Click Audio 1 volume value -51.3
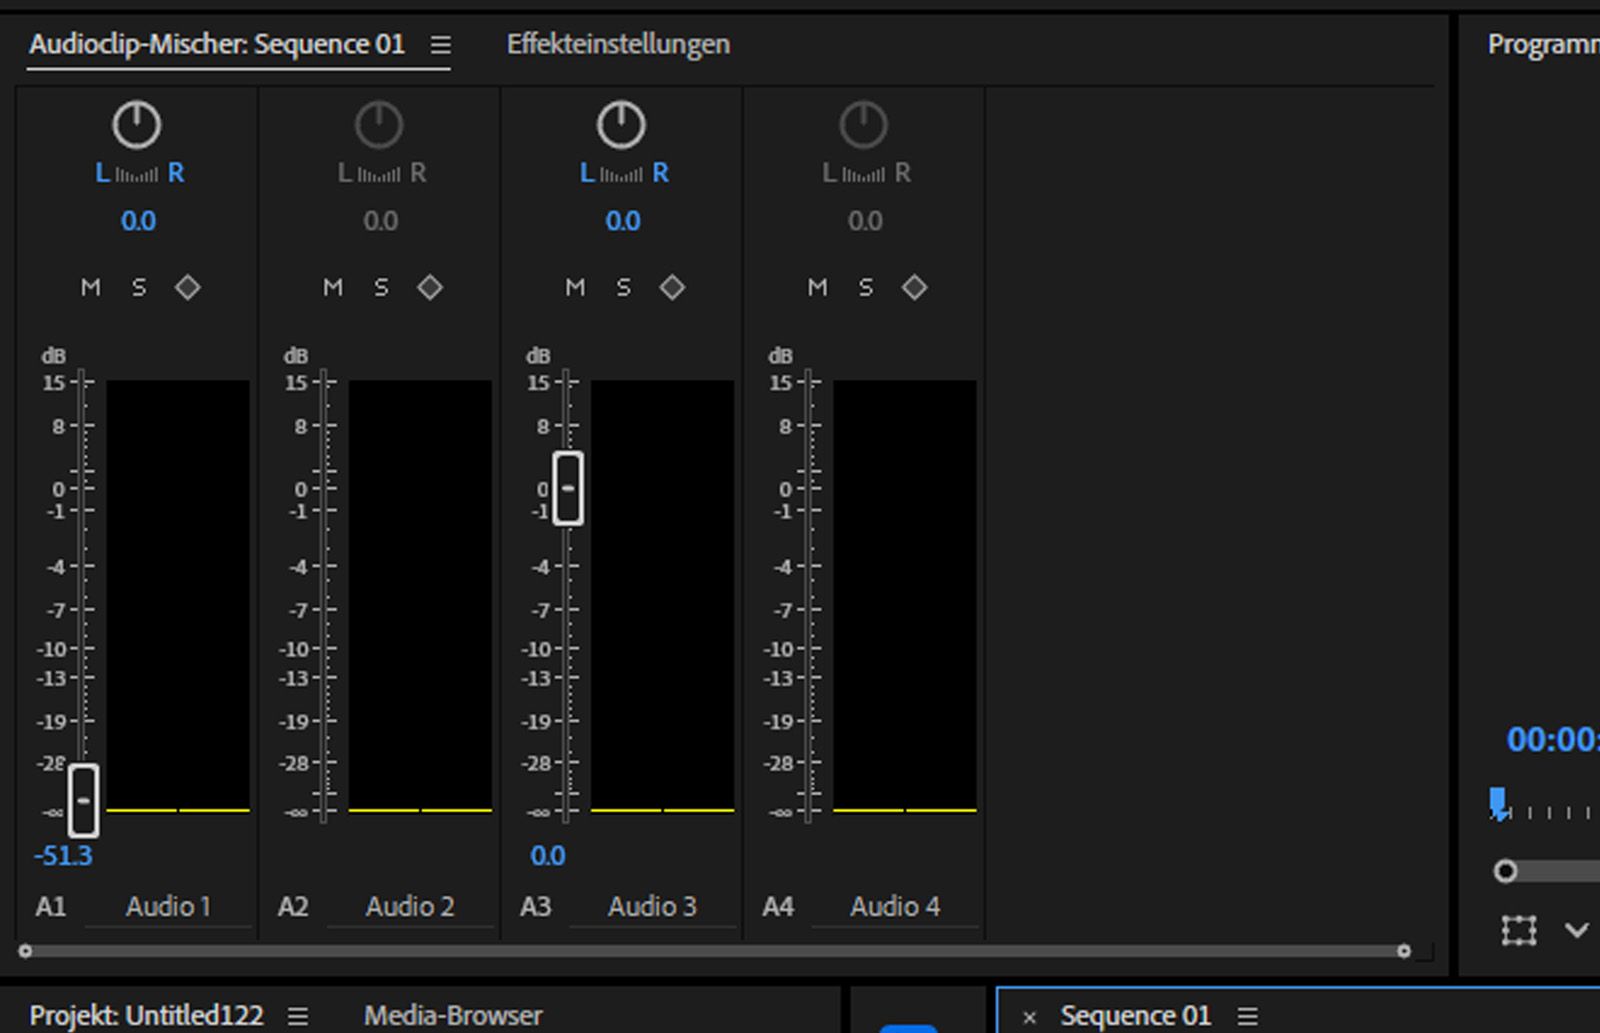 click(63, 856)
